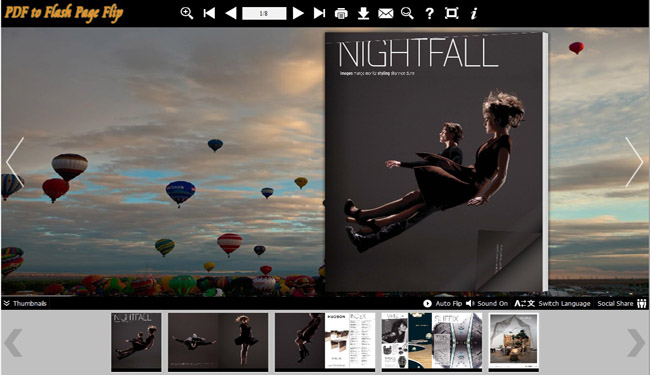
Task: Toggle Sound On
Action: (x=487, y=303)
